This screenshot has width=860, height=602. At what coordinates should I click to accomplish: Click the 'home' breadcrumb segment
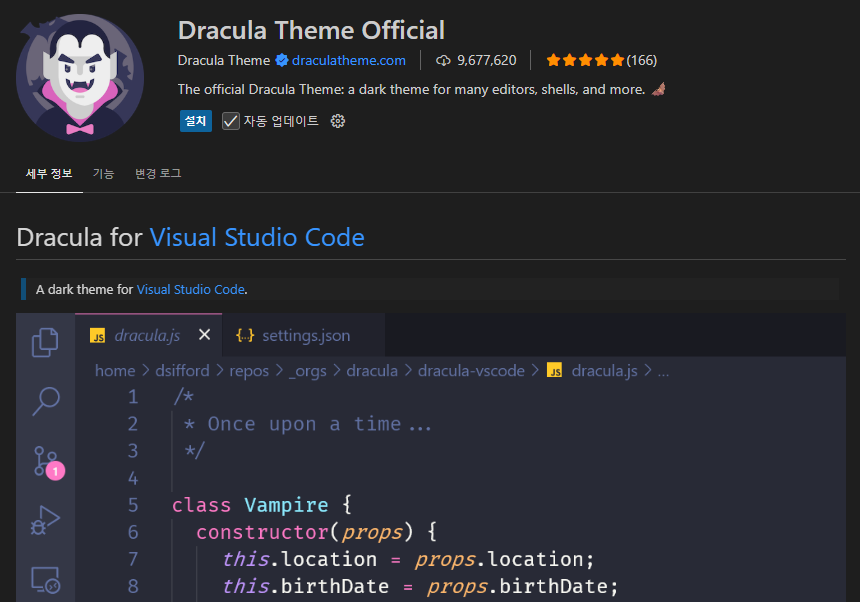click(115, 371)
